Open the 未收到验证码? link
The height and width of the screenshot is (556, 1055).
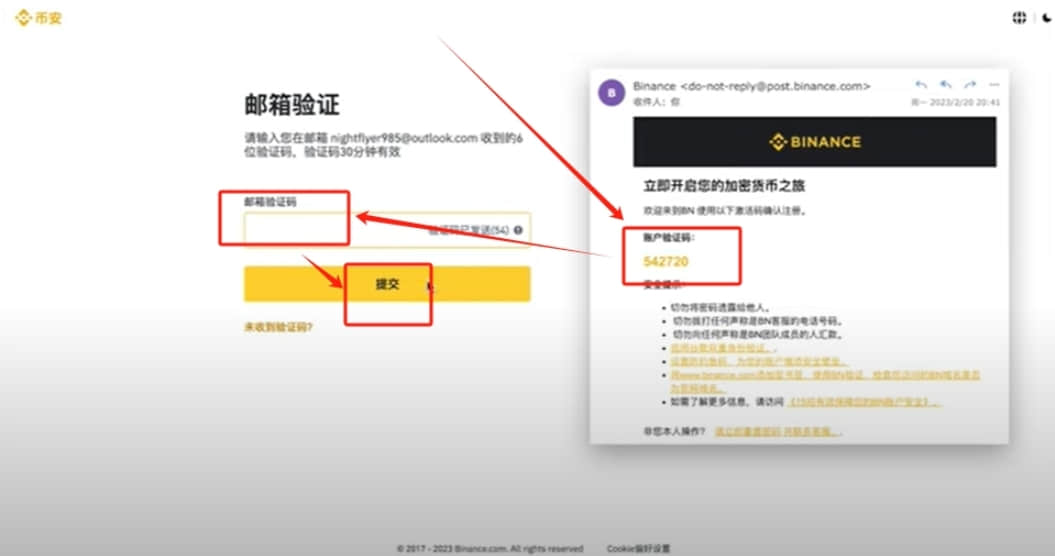point(278,327)
